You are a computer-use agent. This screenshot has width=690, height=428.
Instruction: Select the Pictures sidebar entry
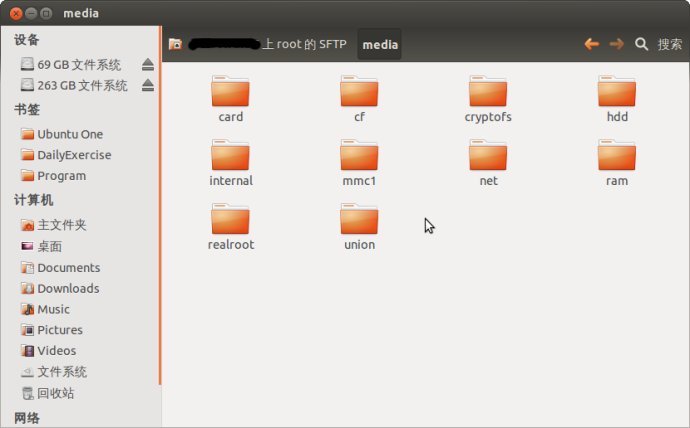click(60, 330)
